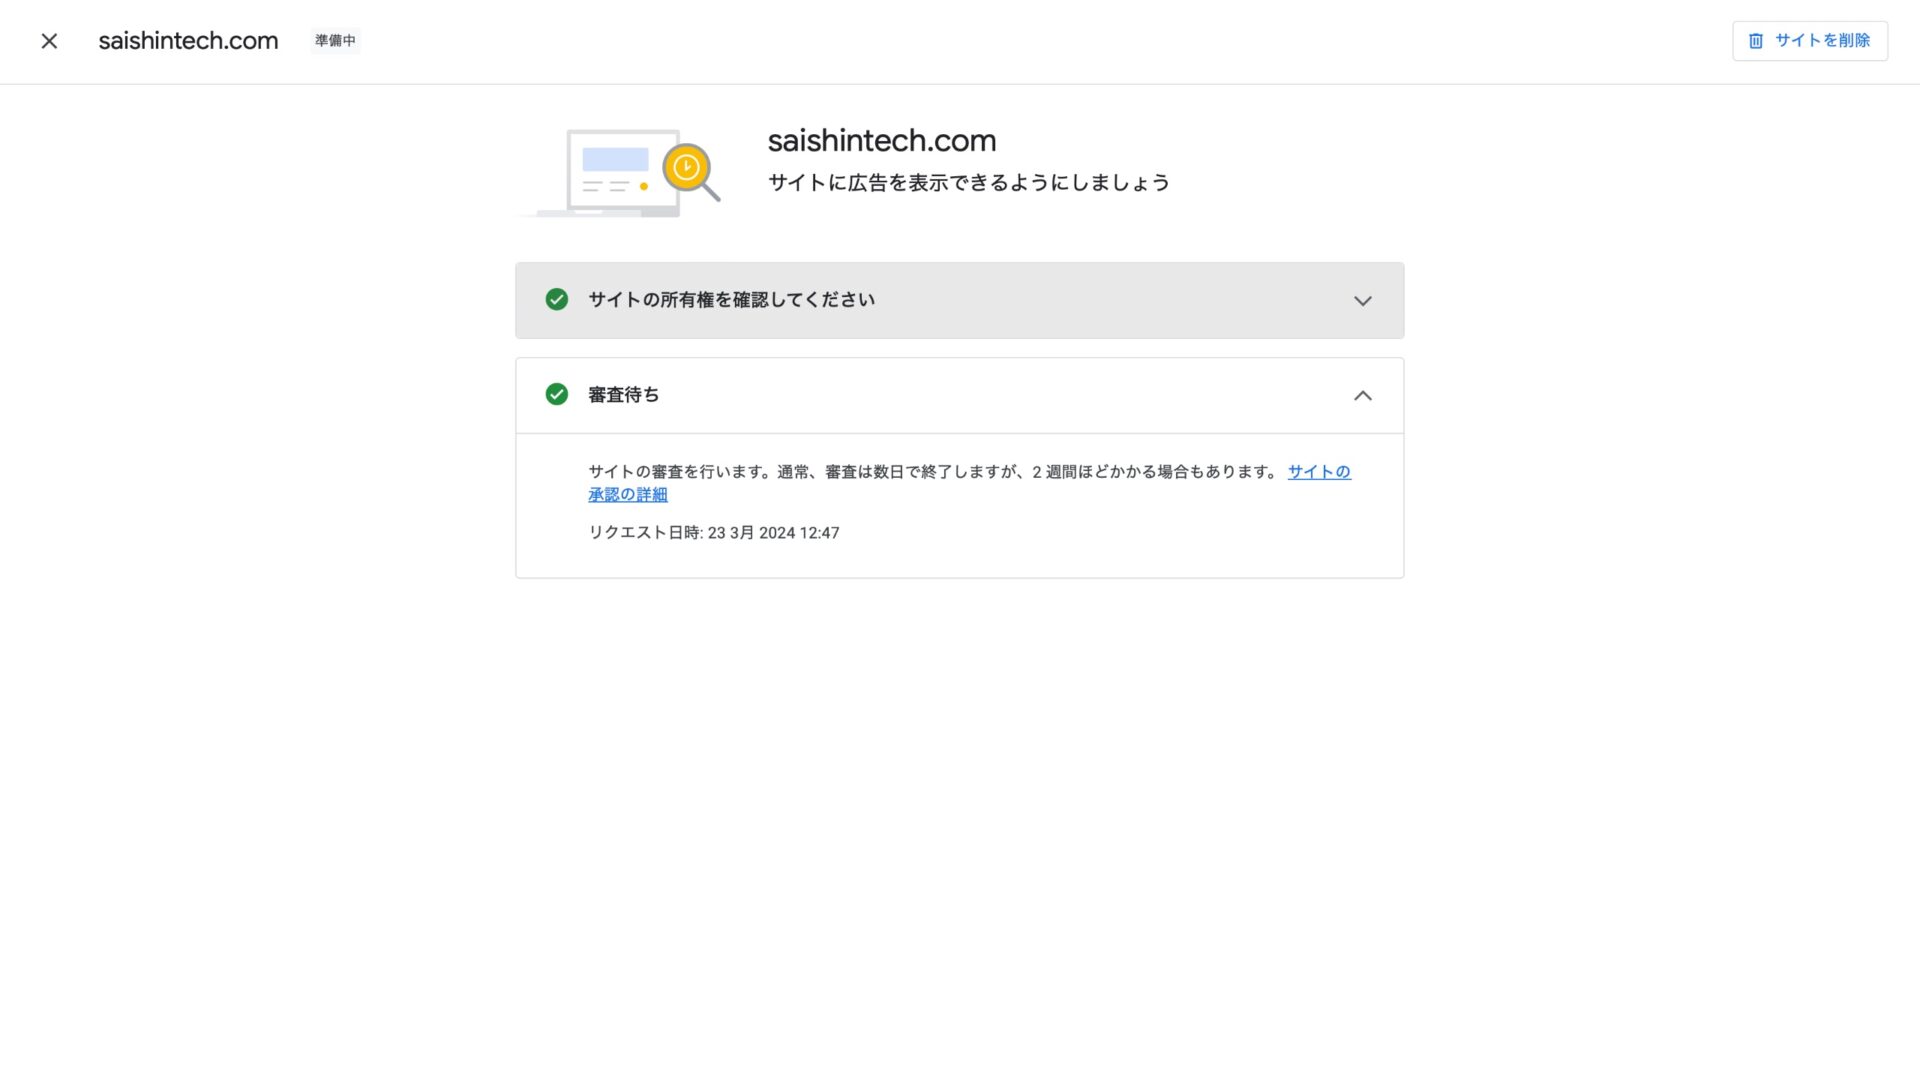Screen dimensions: 1920x1080
Task: Click the review description paragraph text
Action: click(930, 472)
